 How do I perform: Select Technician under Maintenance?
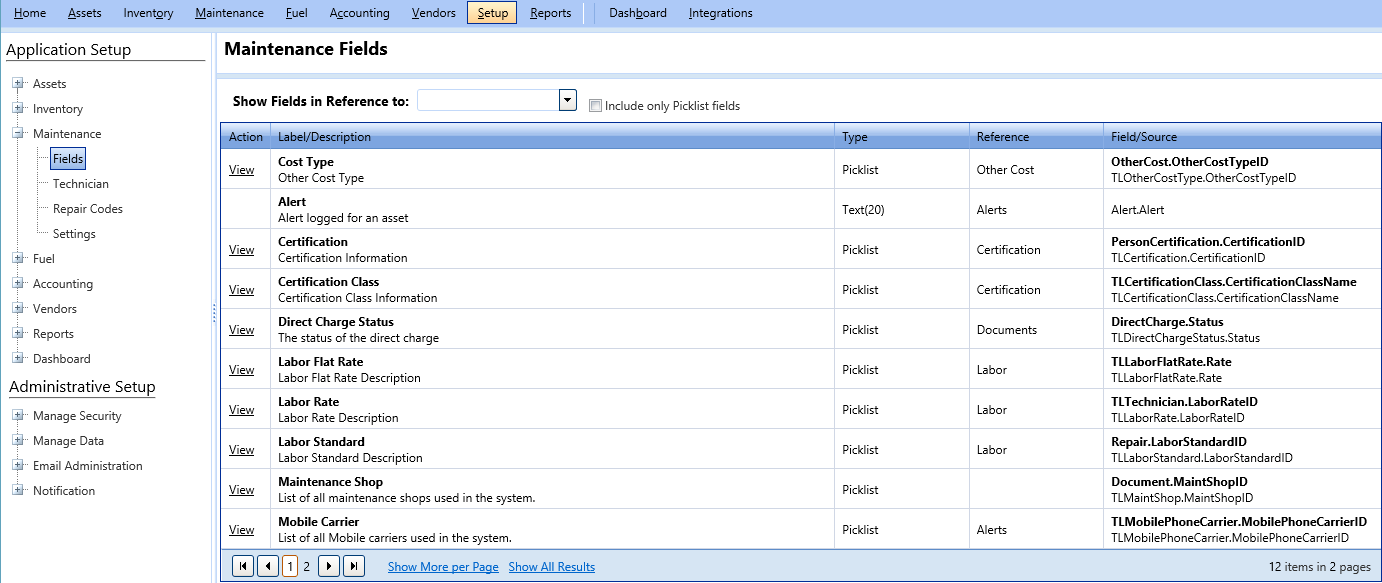click(81, 184)
